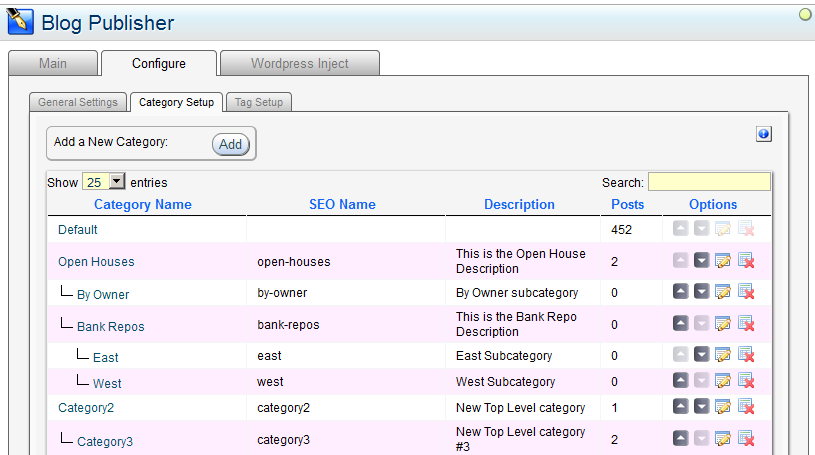Delete the Bank Repos subcategory
Image resolution: width=815 pixels, height=455 pixels.
746,323
